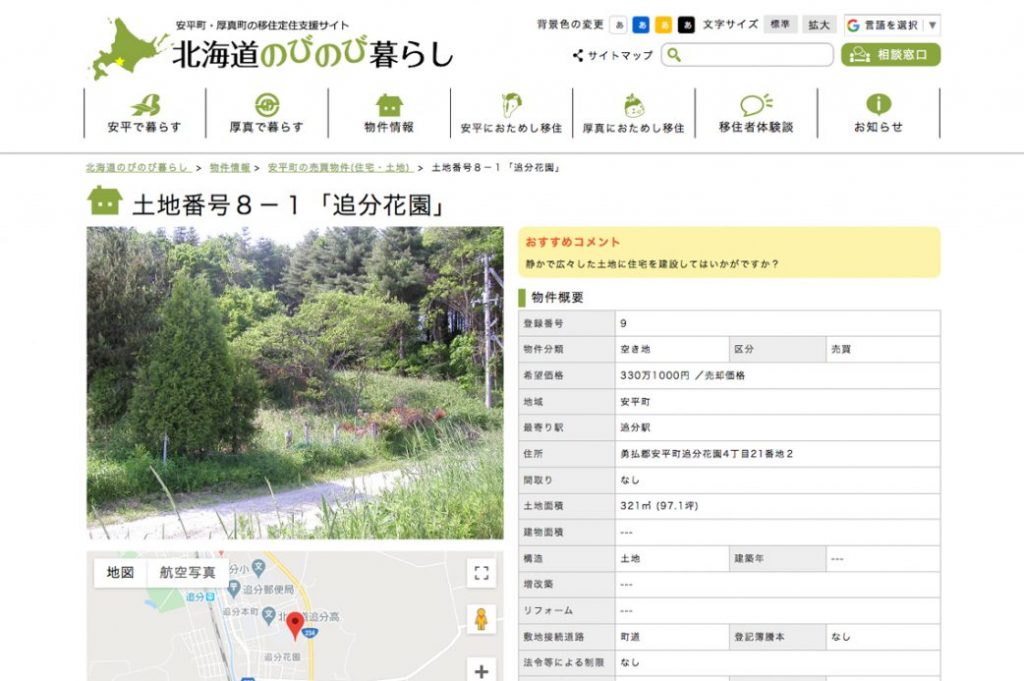Screen dimensions: 1024x681
Task: Open the 言語を選択 language dropdown
Action: [892, 25]
